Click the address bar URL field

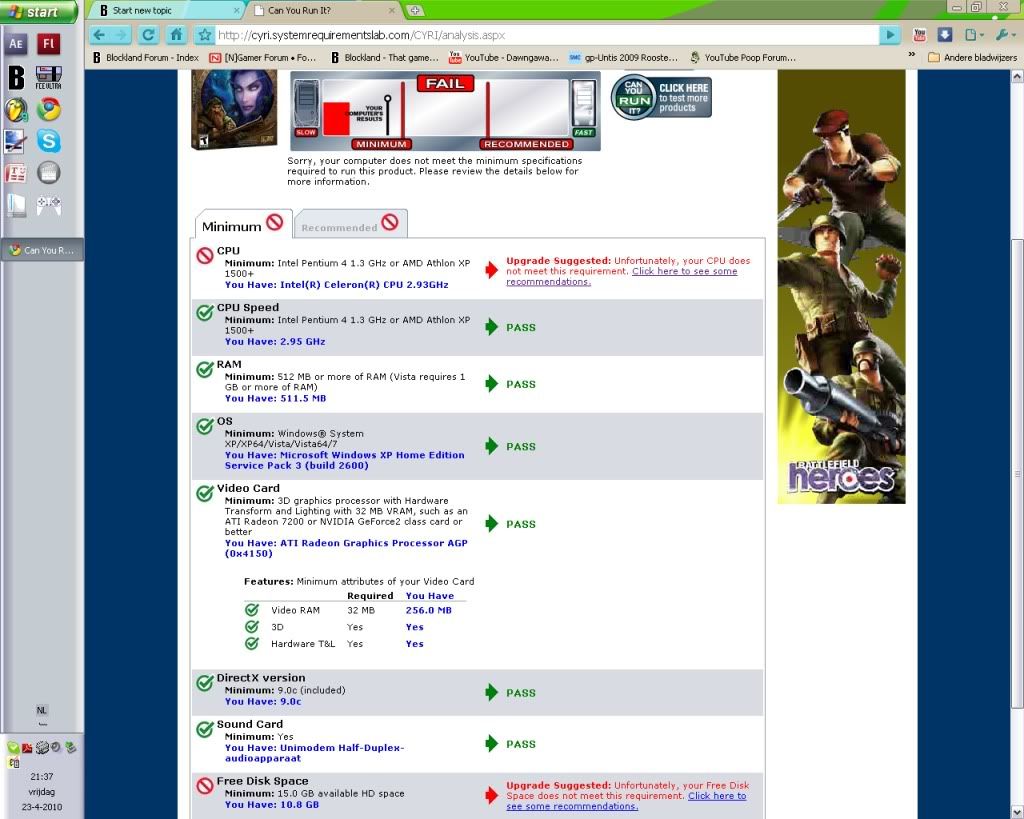[540, 35]
